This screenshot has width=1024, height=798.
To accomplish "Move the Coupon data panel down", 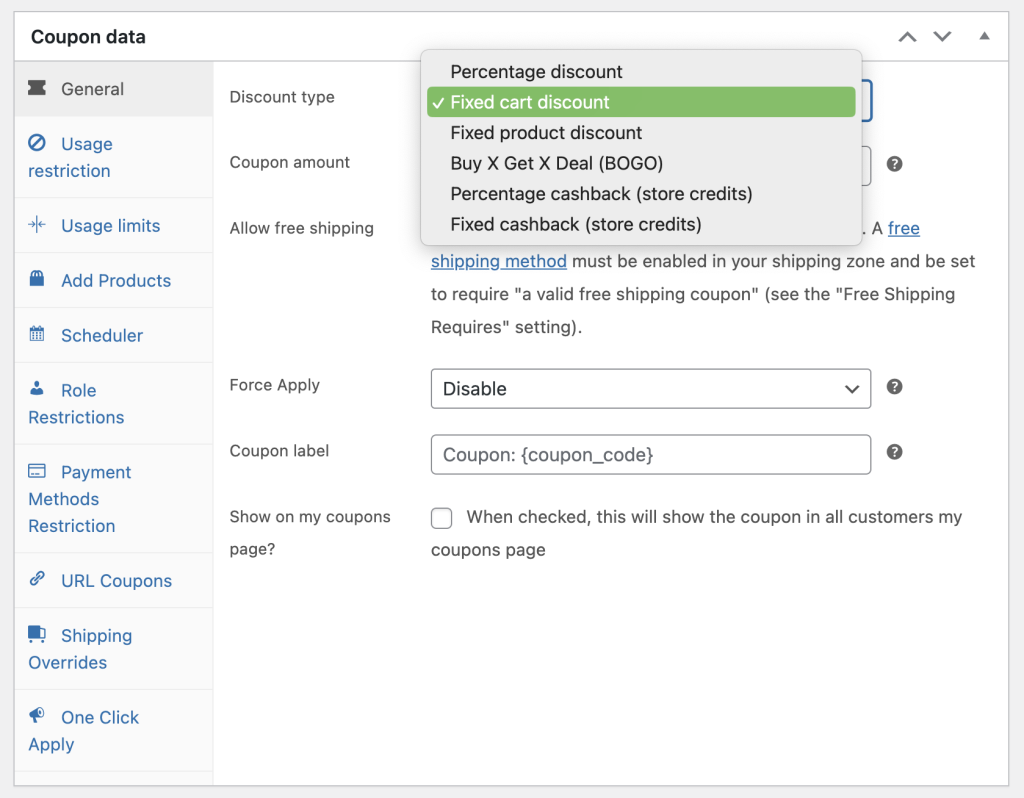I will point(942,37).
